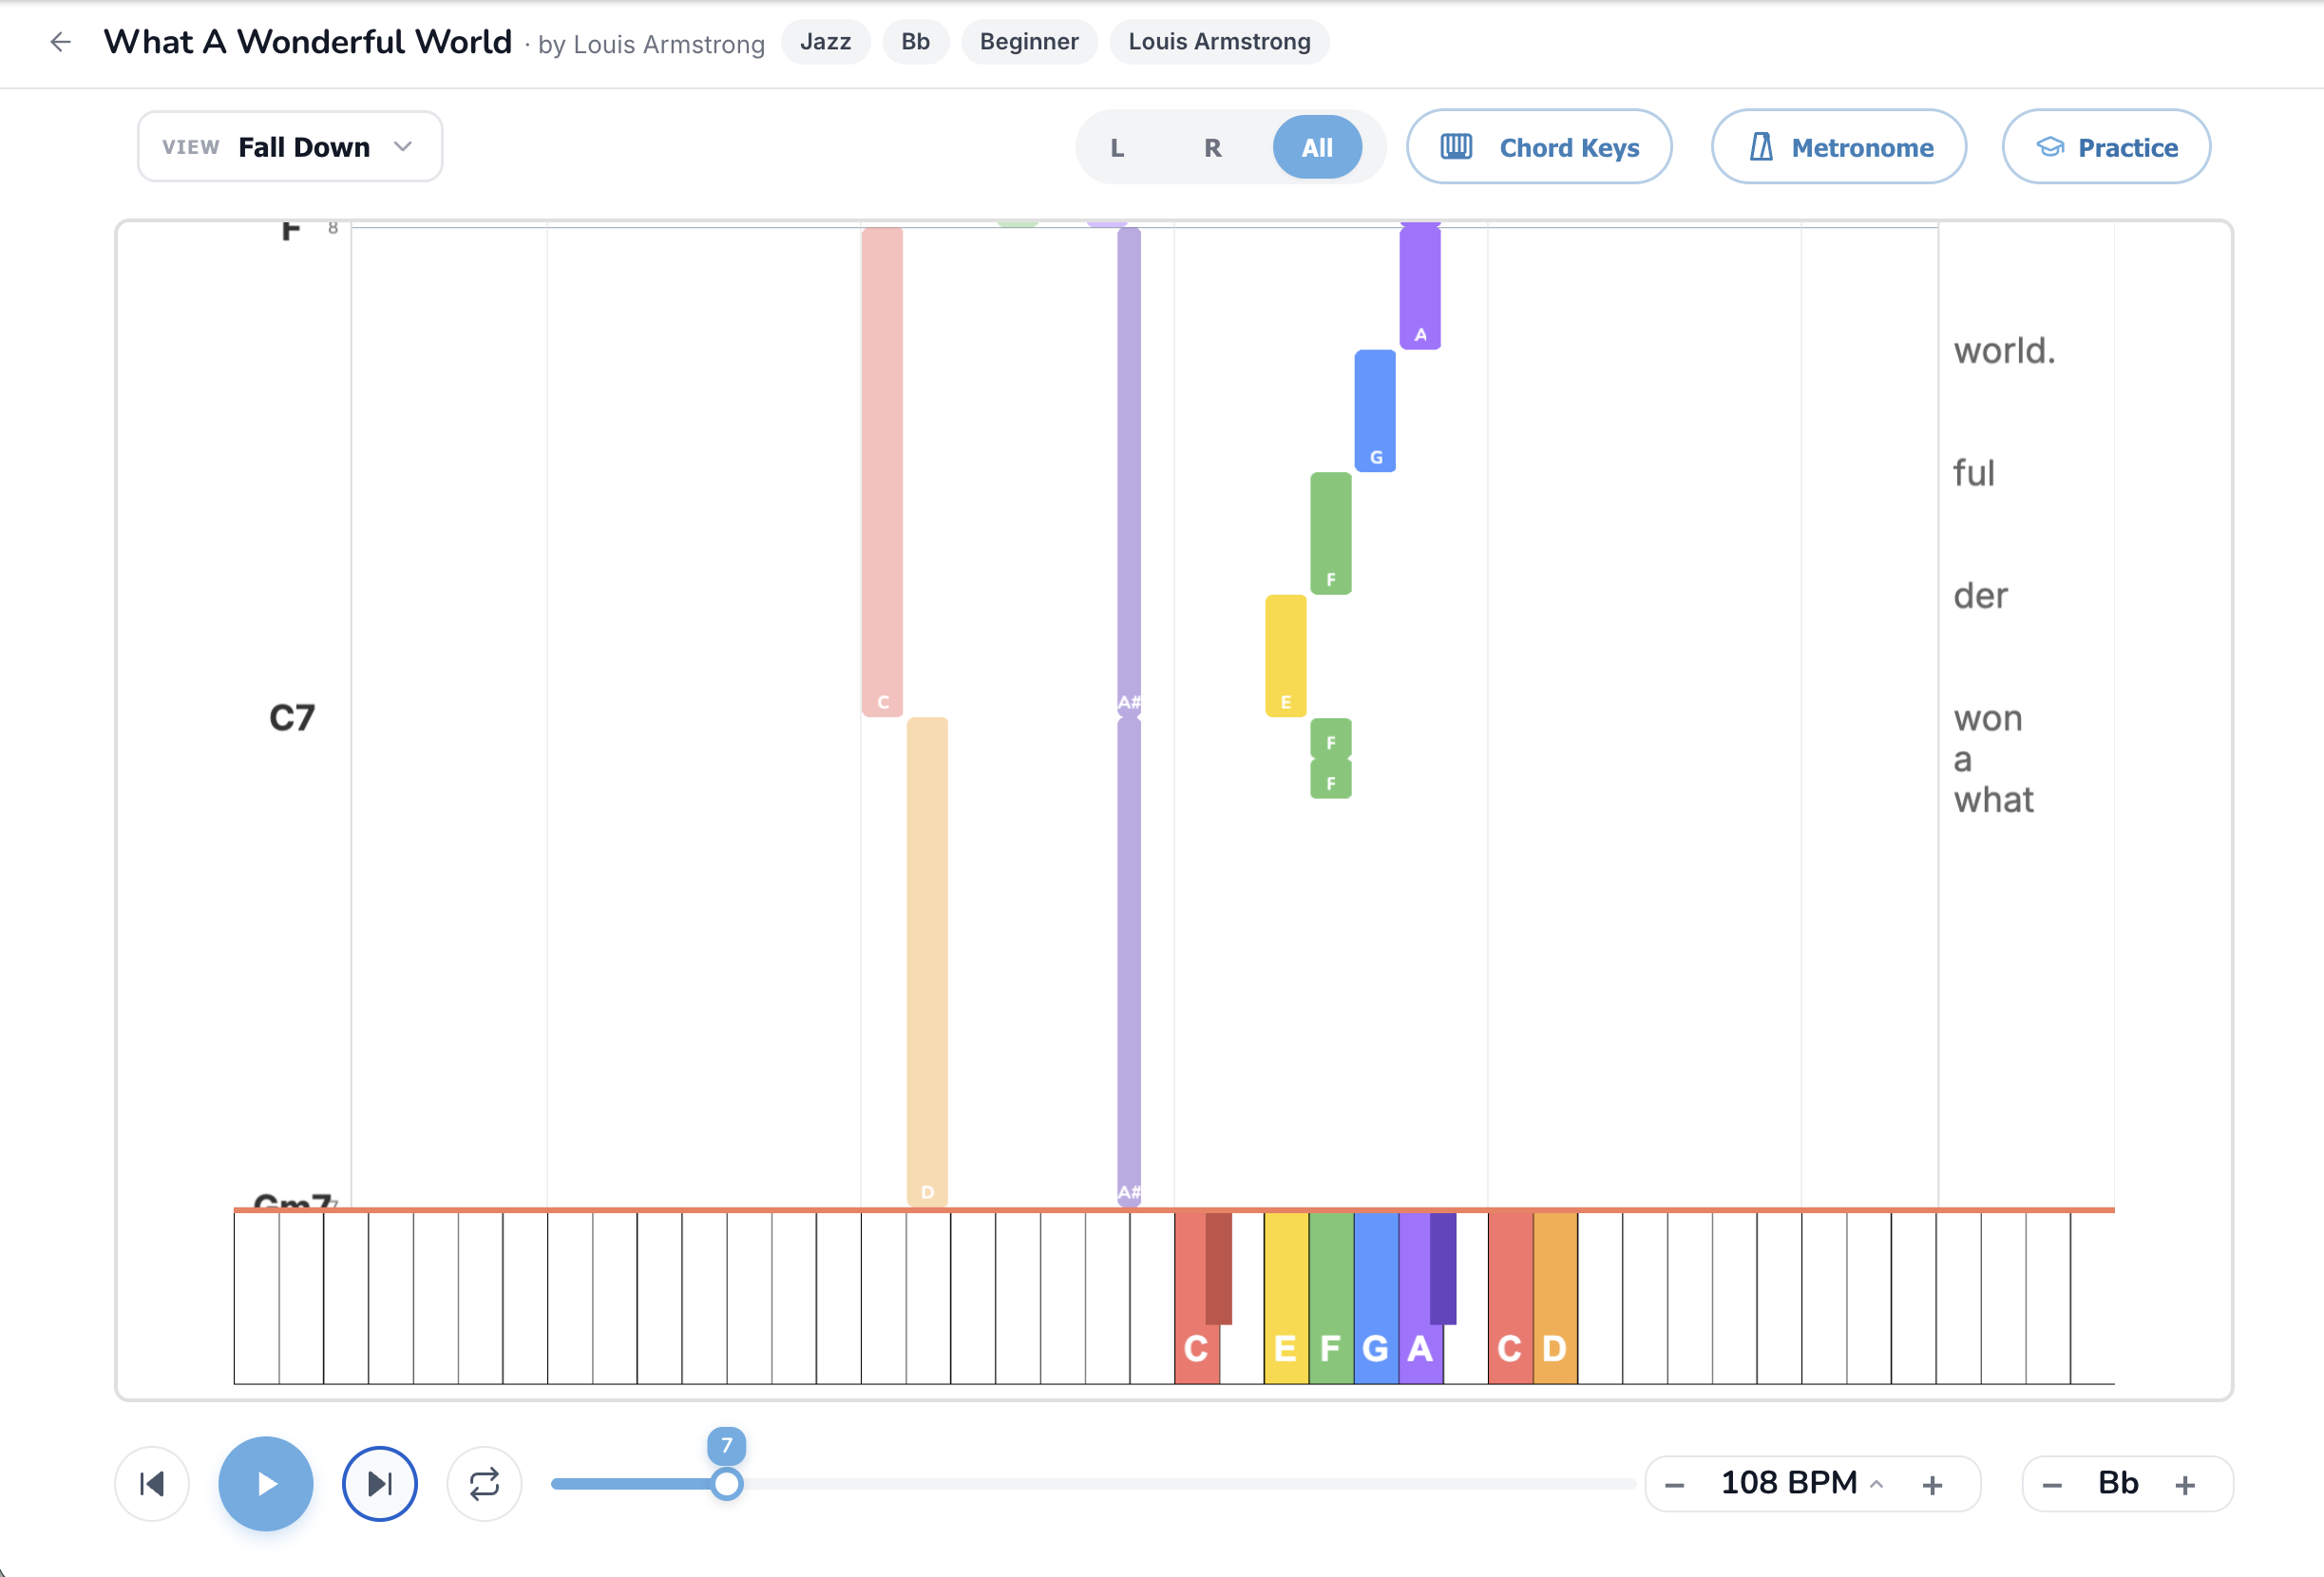2324x1577 pixels.
Task: Toggle Chord Keys
Action: [x=1539, y=147]
